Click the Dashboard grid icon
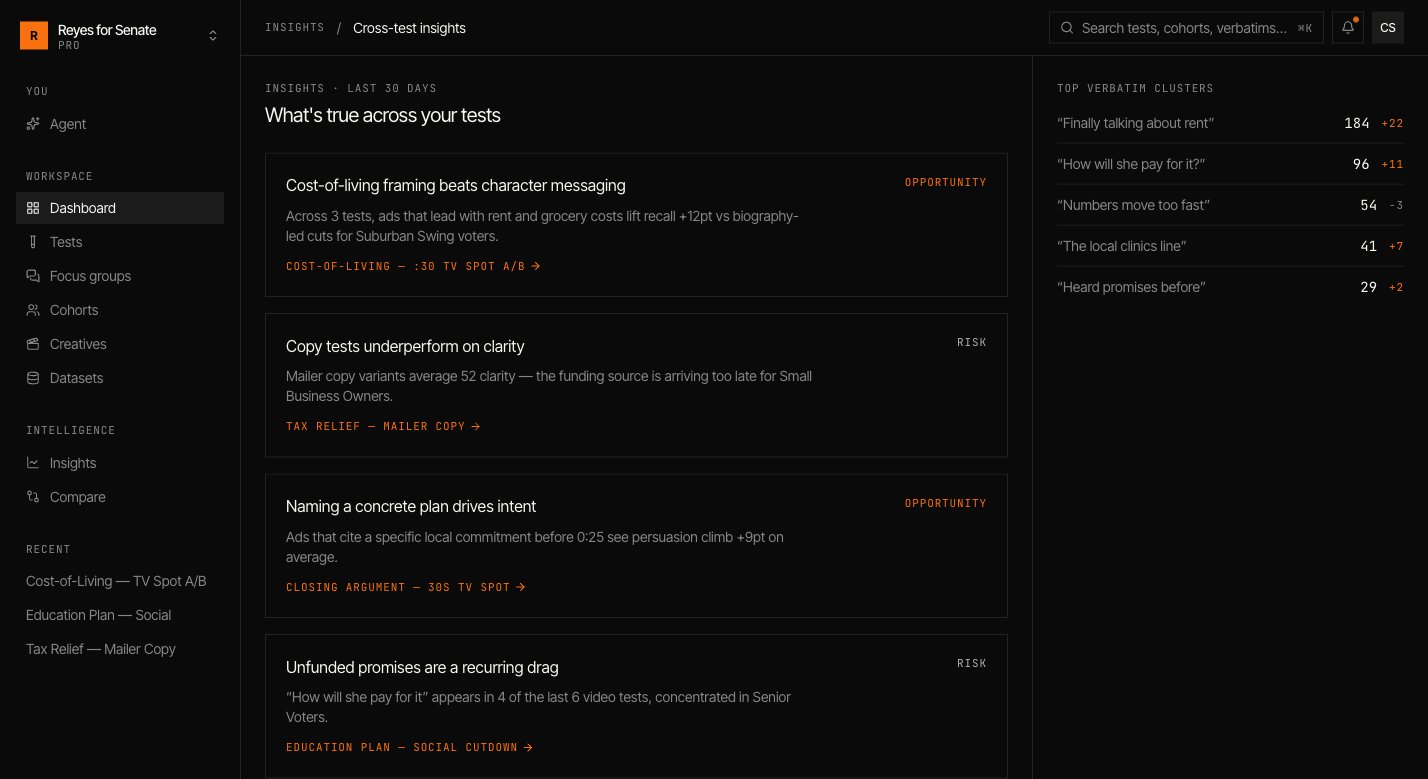This screenshot has height=779, width=1428. [33, 208]
